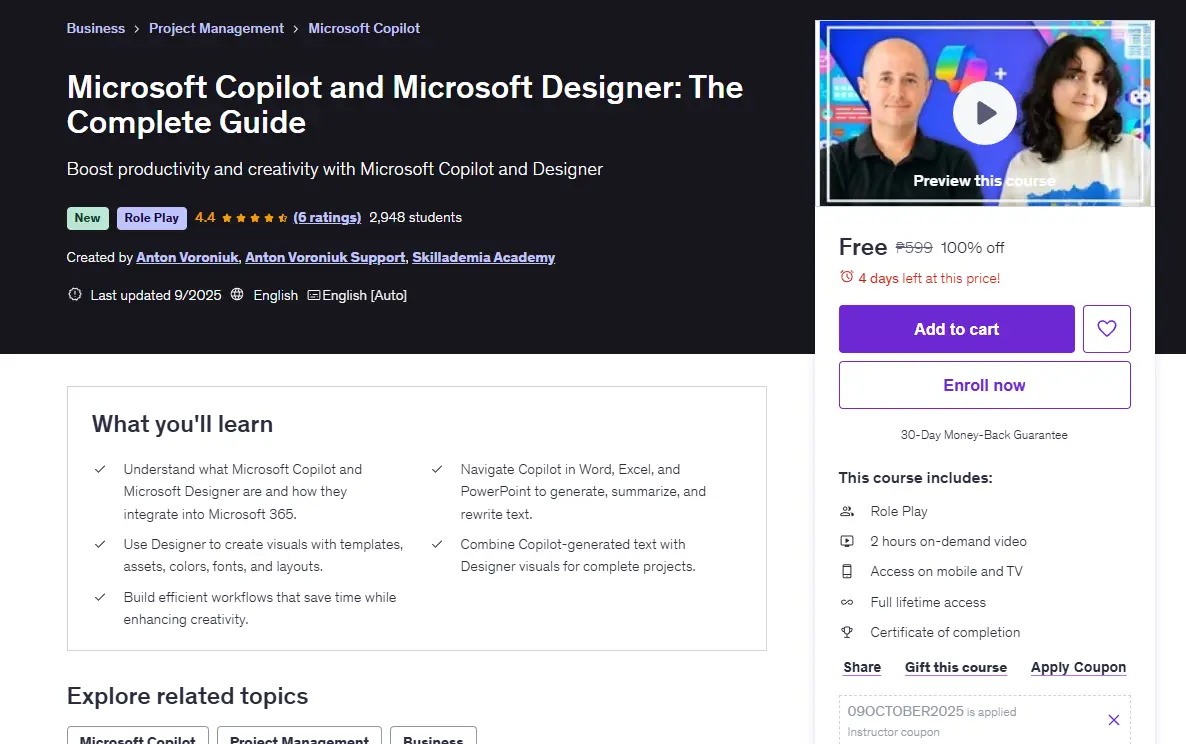Viewport: 1186px width, 744px height.
Task: Click 'Navigate Copilot in Word' learning point
Action: point(583,491)
